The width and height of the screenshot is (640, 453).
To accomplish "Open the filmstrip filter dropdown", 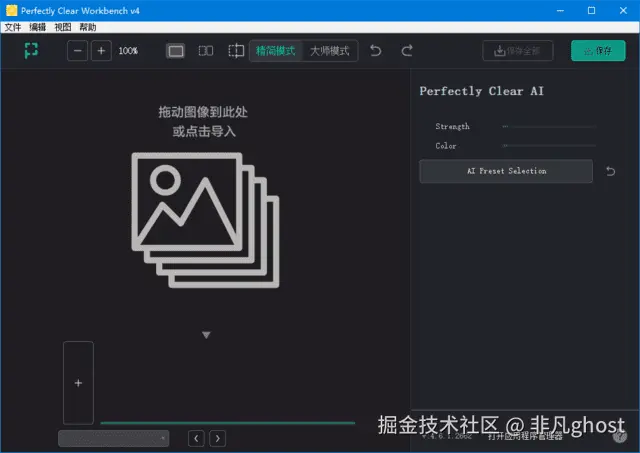I will (x=113, y=438).
